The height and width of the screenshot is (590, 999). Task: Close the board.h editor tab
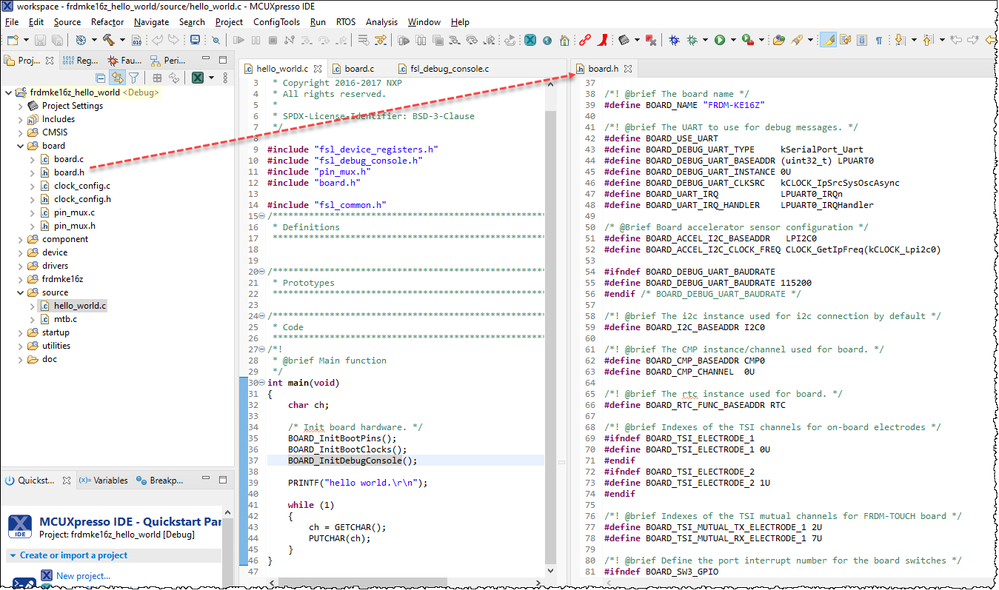click(628, 68)
